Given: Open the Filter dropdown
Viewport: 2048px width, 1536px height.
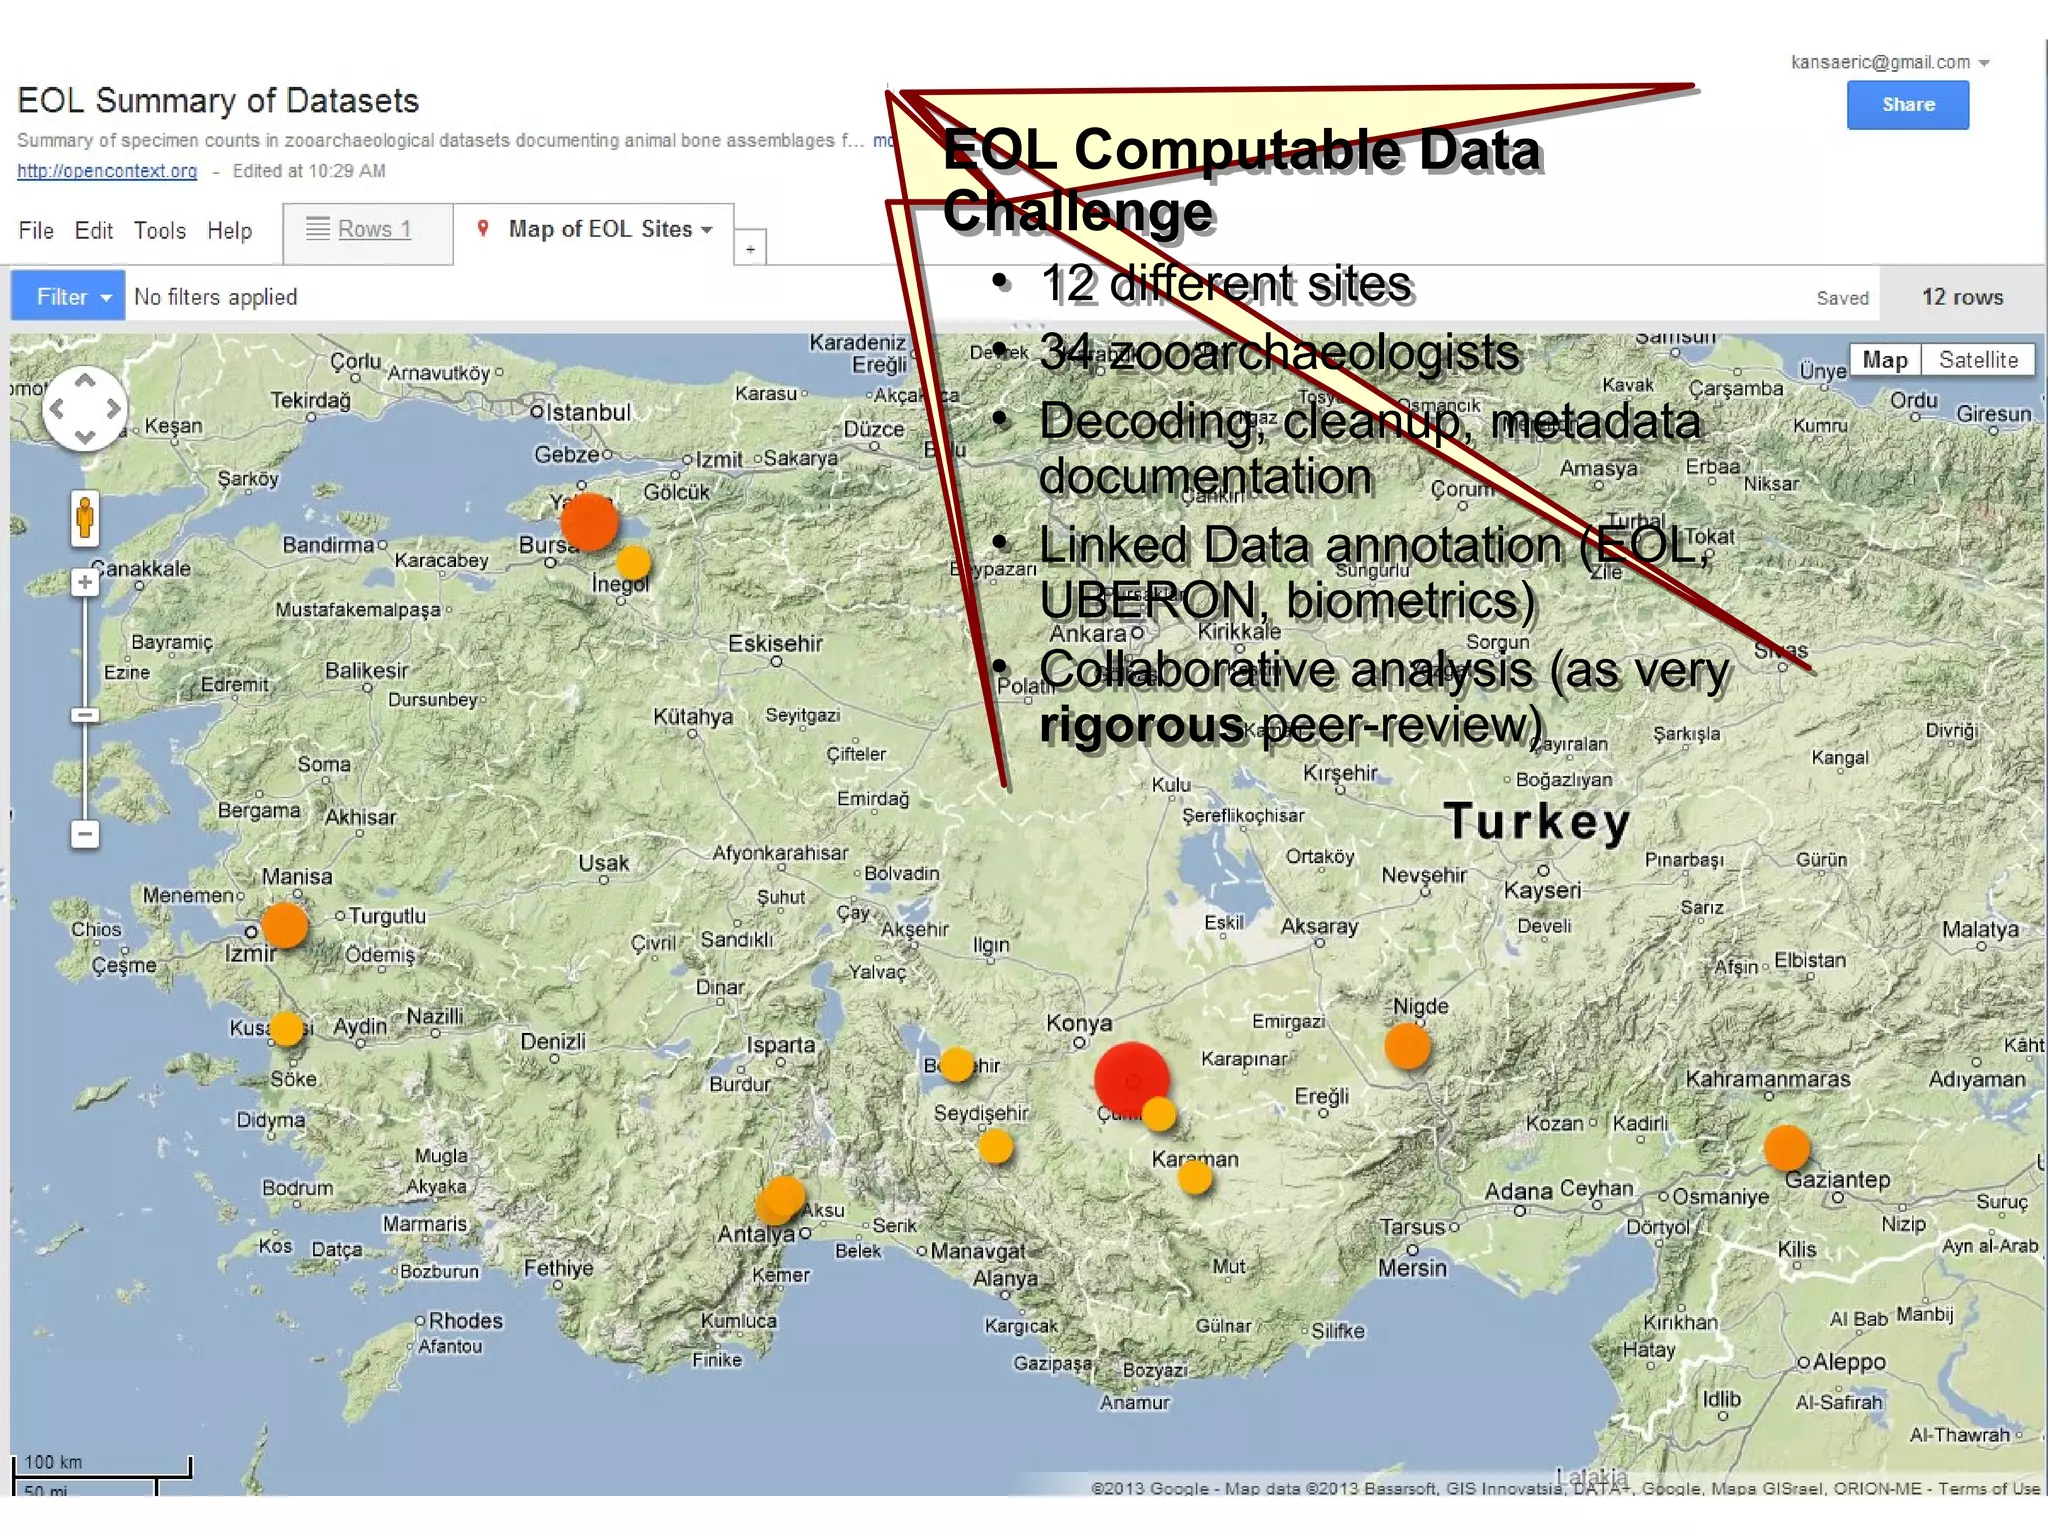Looking at the screenshot, I should click(x=68, y=296).
